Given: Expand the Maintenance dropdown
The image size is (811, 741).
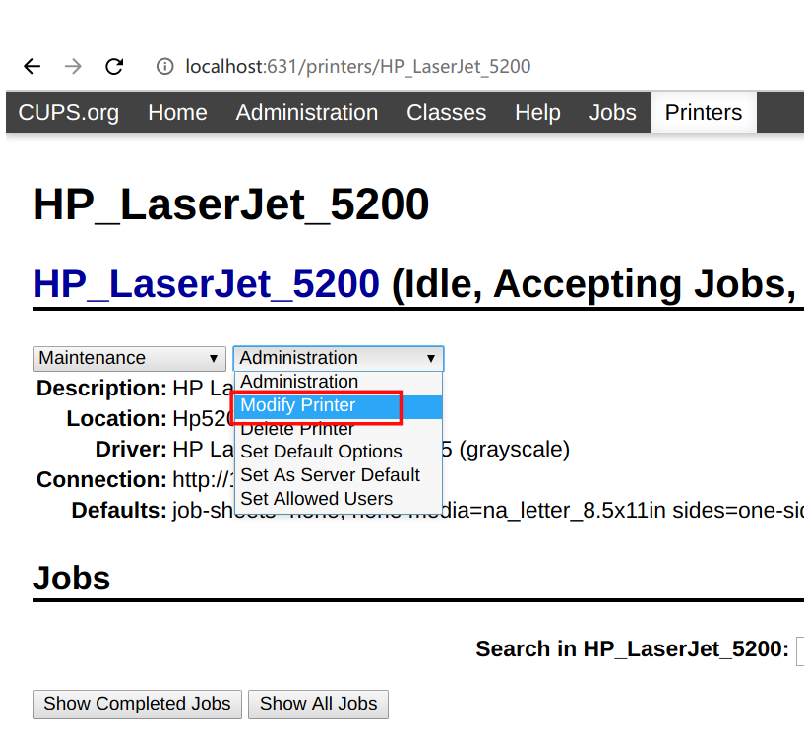Looking at the screenshot, I should (129, 358).
